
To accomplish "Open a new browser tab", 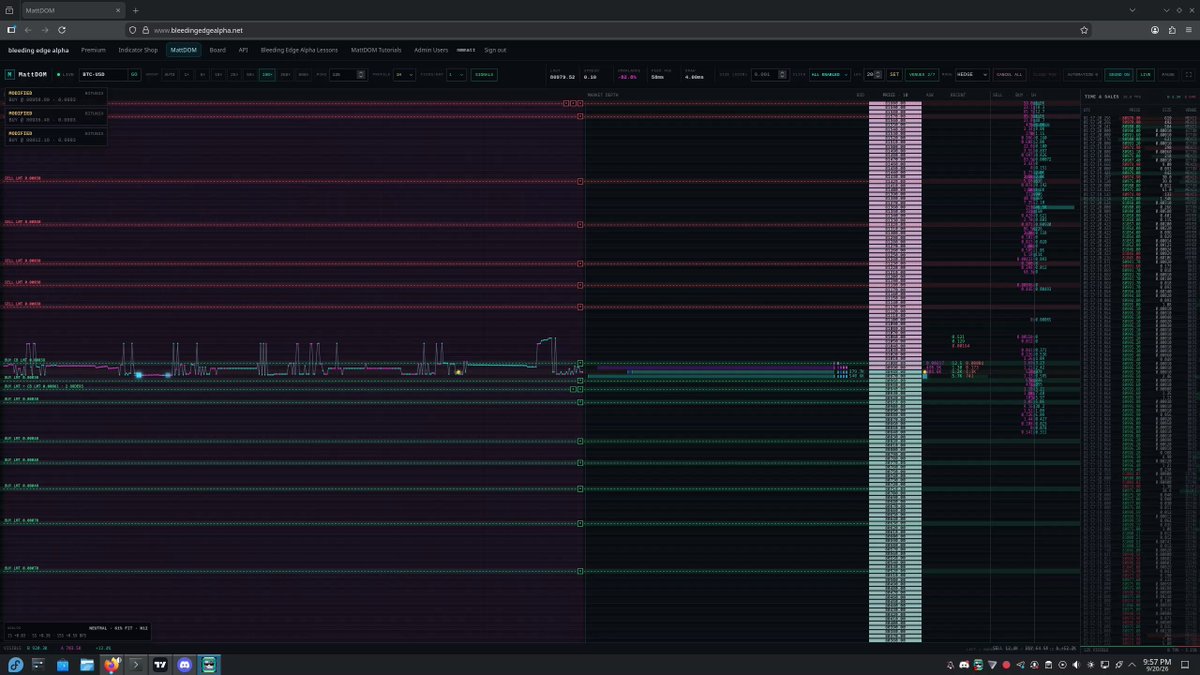I will [x=135, y=10].
